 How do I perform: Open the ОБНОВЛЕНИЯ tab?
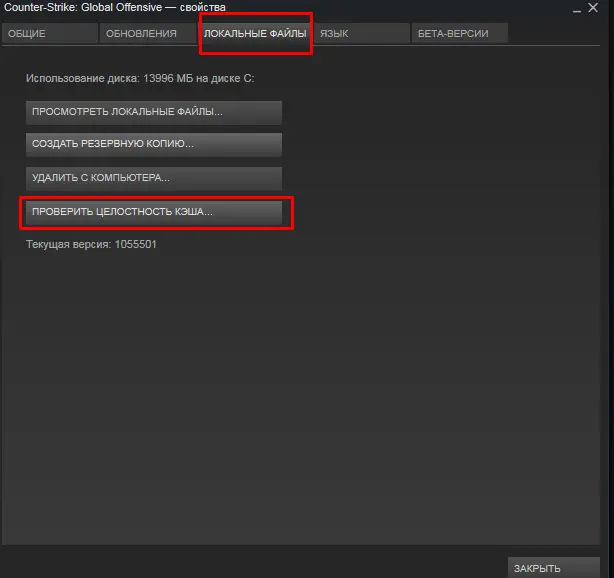(x=148, y=33)
